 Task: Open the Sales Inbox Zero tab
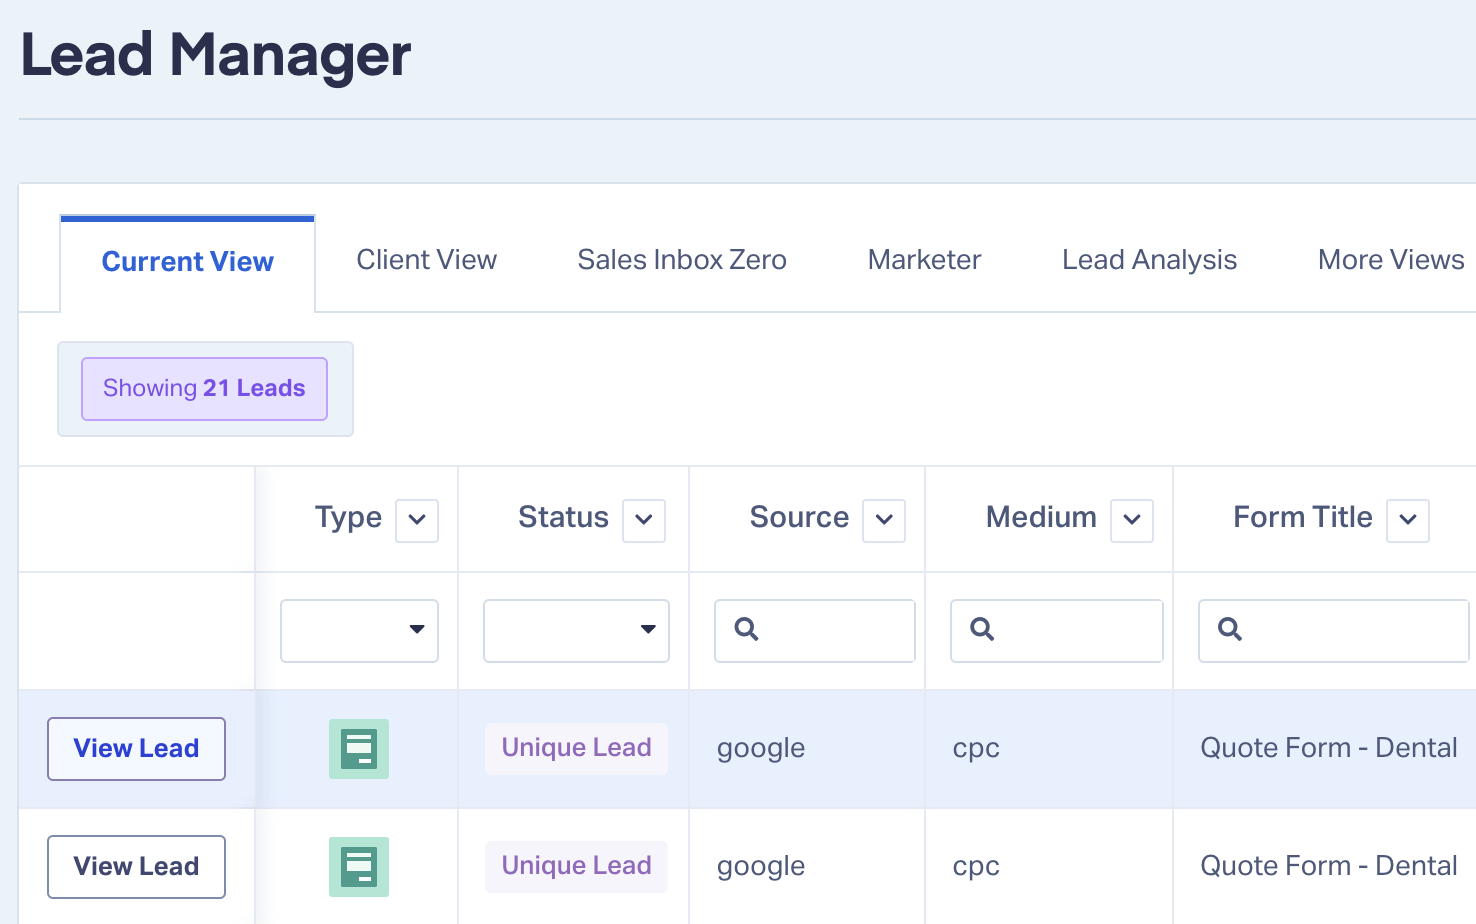pyautogui.click(x=682, y=260)
